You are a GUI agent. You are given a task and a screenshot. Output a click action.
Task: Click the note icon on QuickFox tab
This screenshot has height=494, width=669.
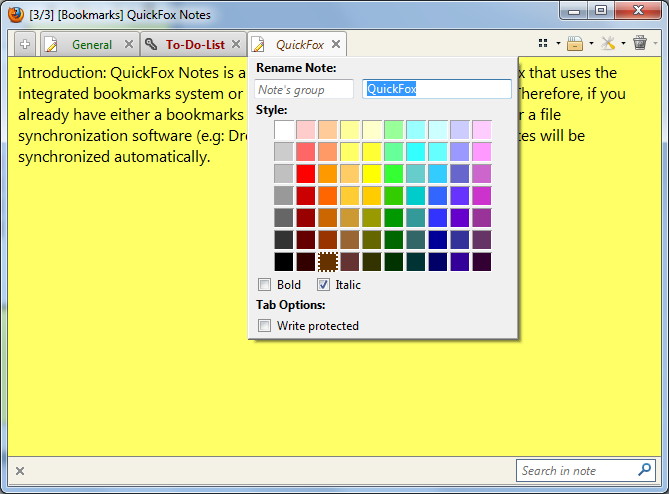[258, 44]
